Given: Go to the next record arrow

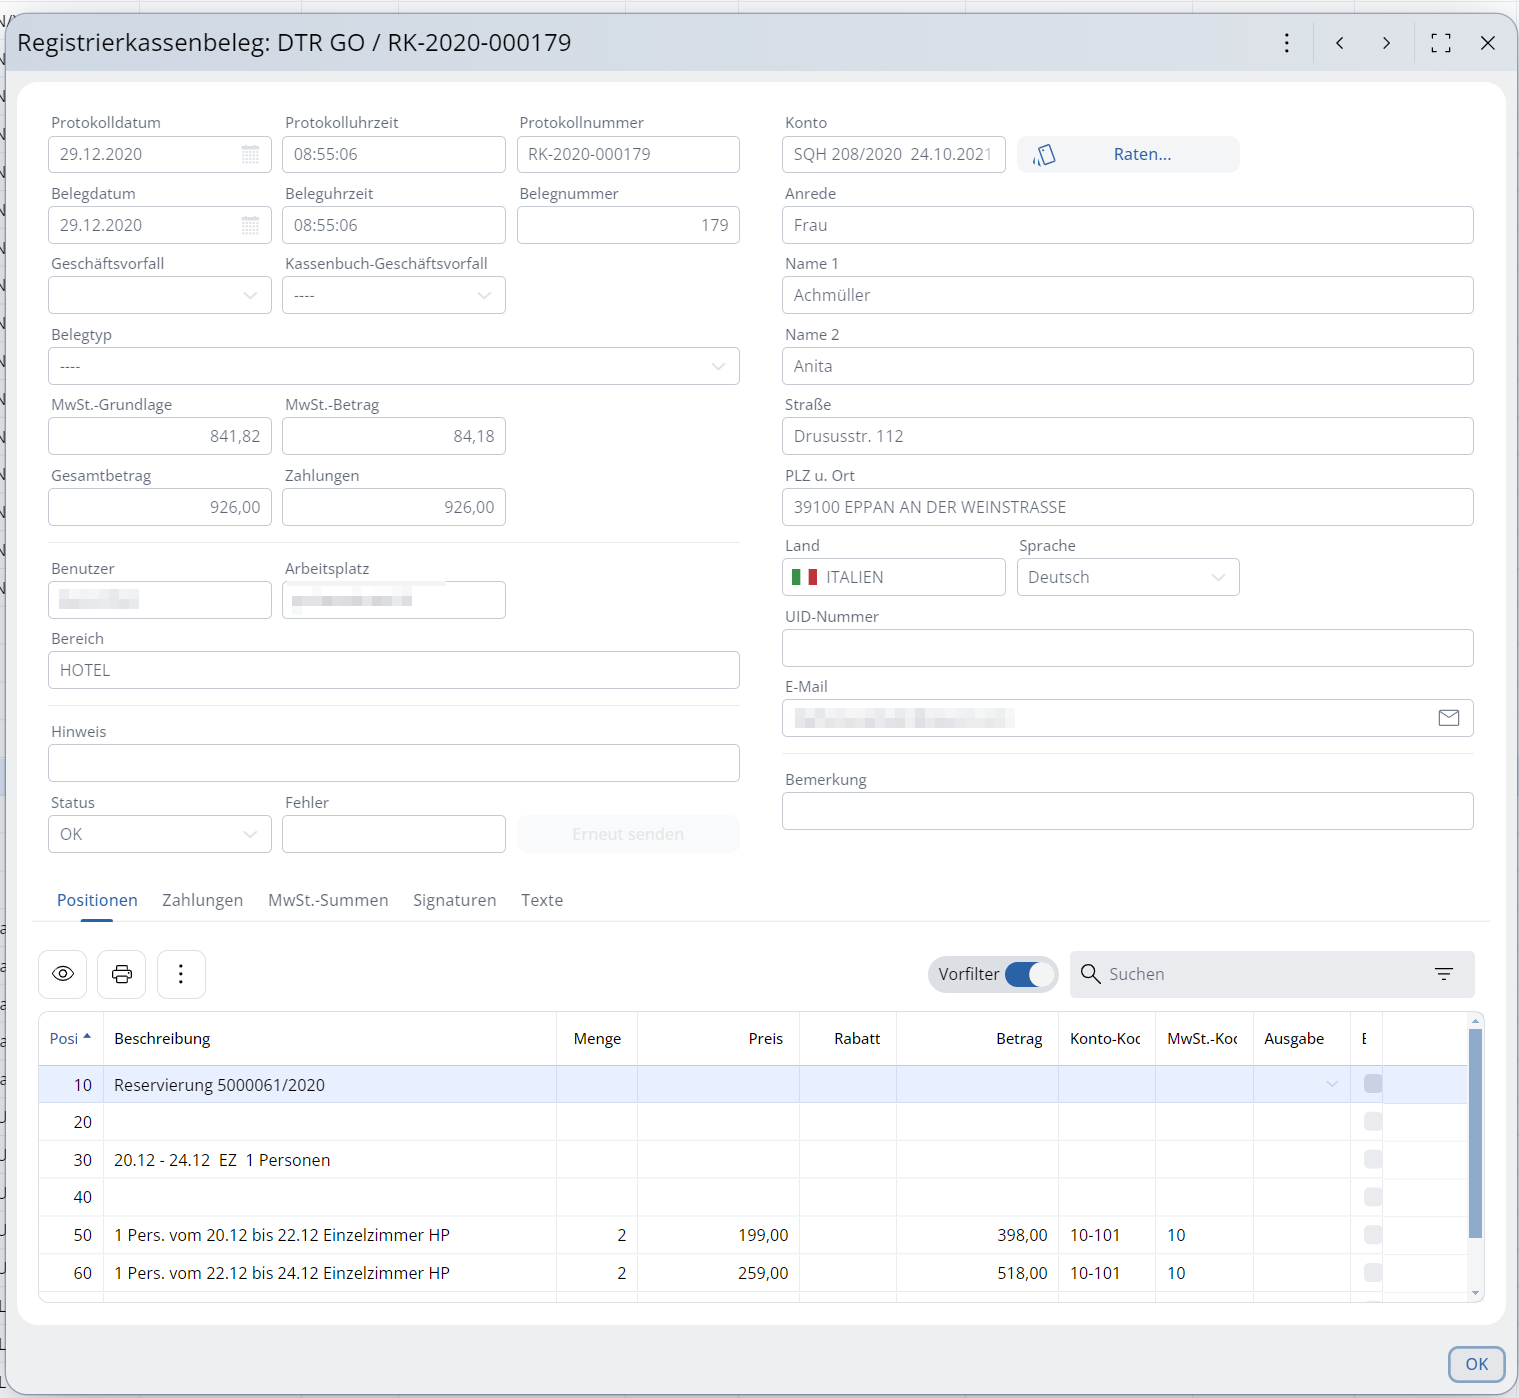Looking at the screenshot, I should pos(1386,43).
